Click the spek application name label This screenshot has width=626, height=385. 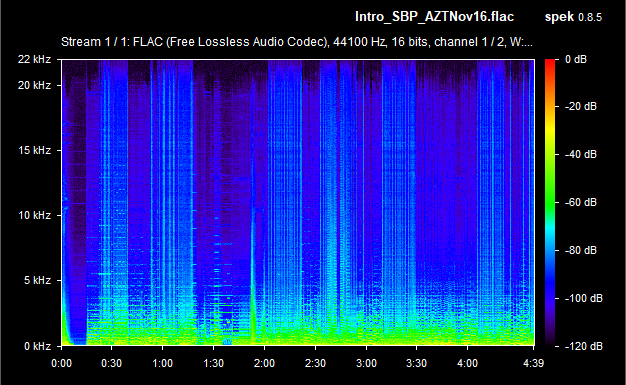point(559,17)
